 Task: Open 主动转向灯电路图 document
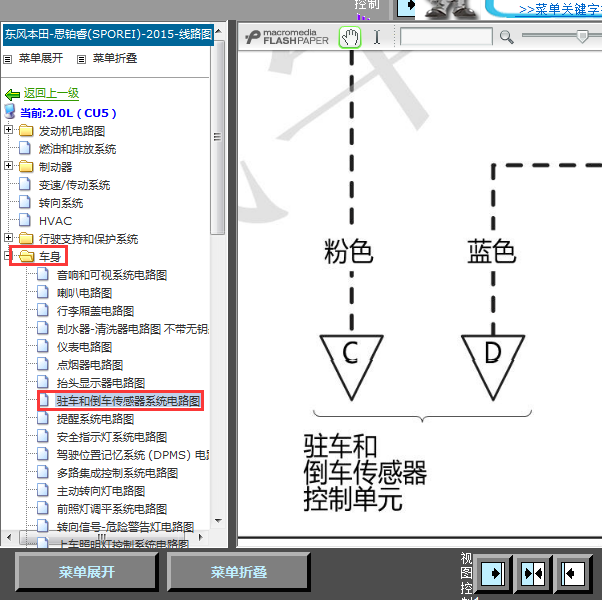click(101, 491)
